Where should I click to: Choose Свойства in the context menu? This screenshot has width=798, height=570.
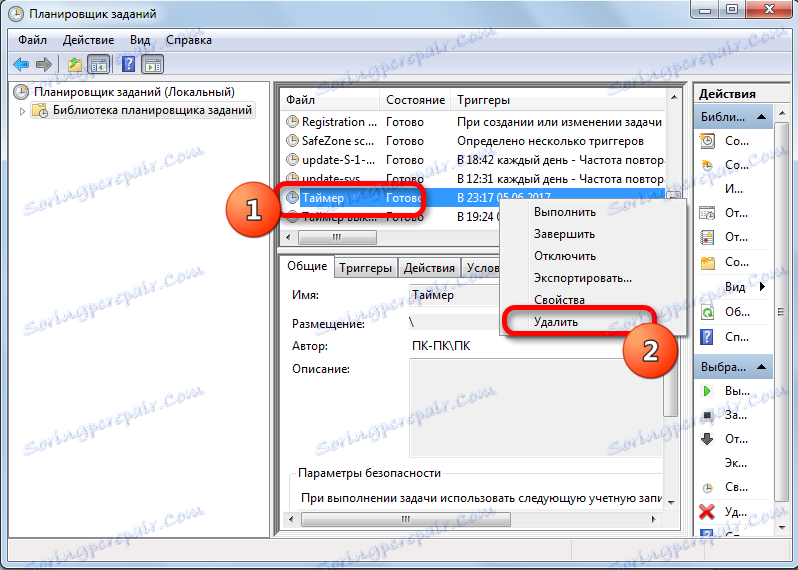(559, 300)
